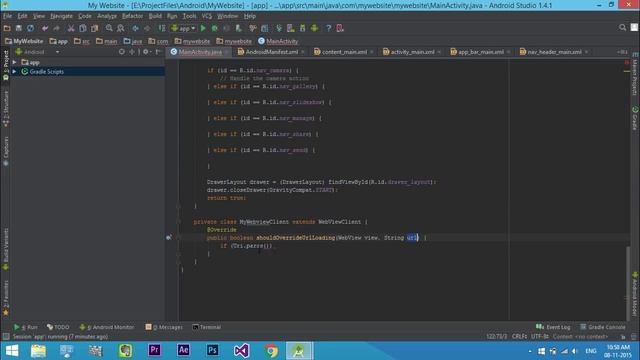Viewport: 640px width, 360px height.
Task: Click the Copy toolbar icon
Action: click(83, 28)
